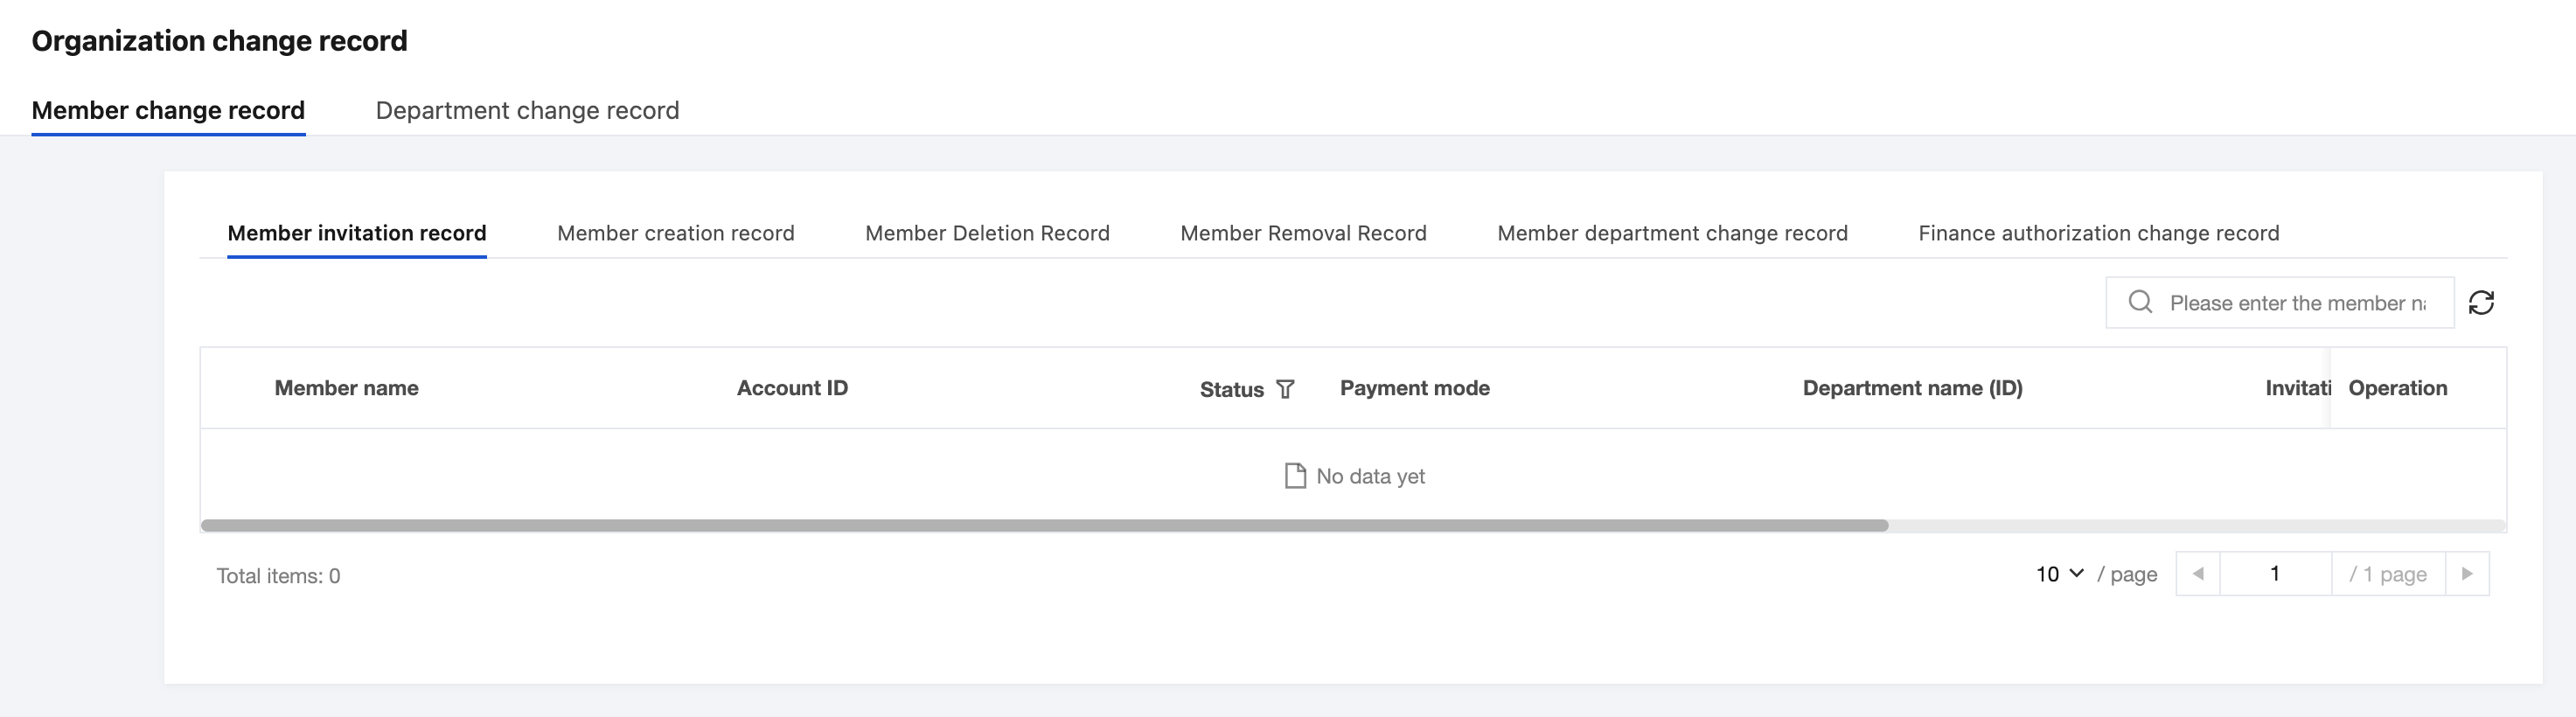Viewport: 2576px width, 717px height.
Task: Select the Member change record tab
Action: point(168,110)
